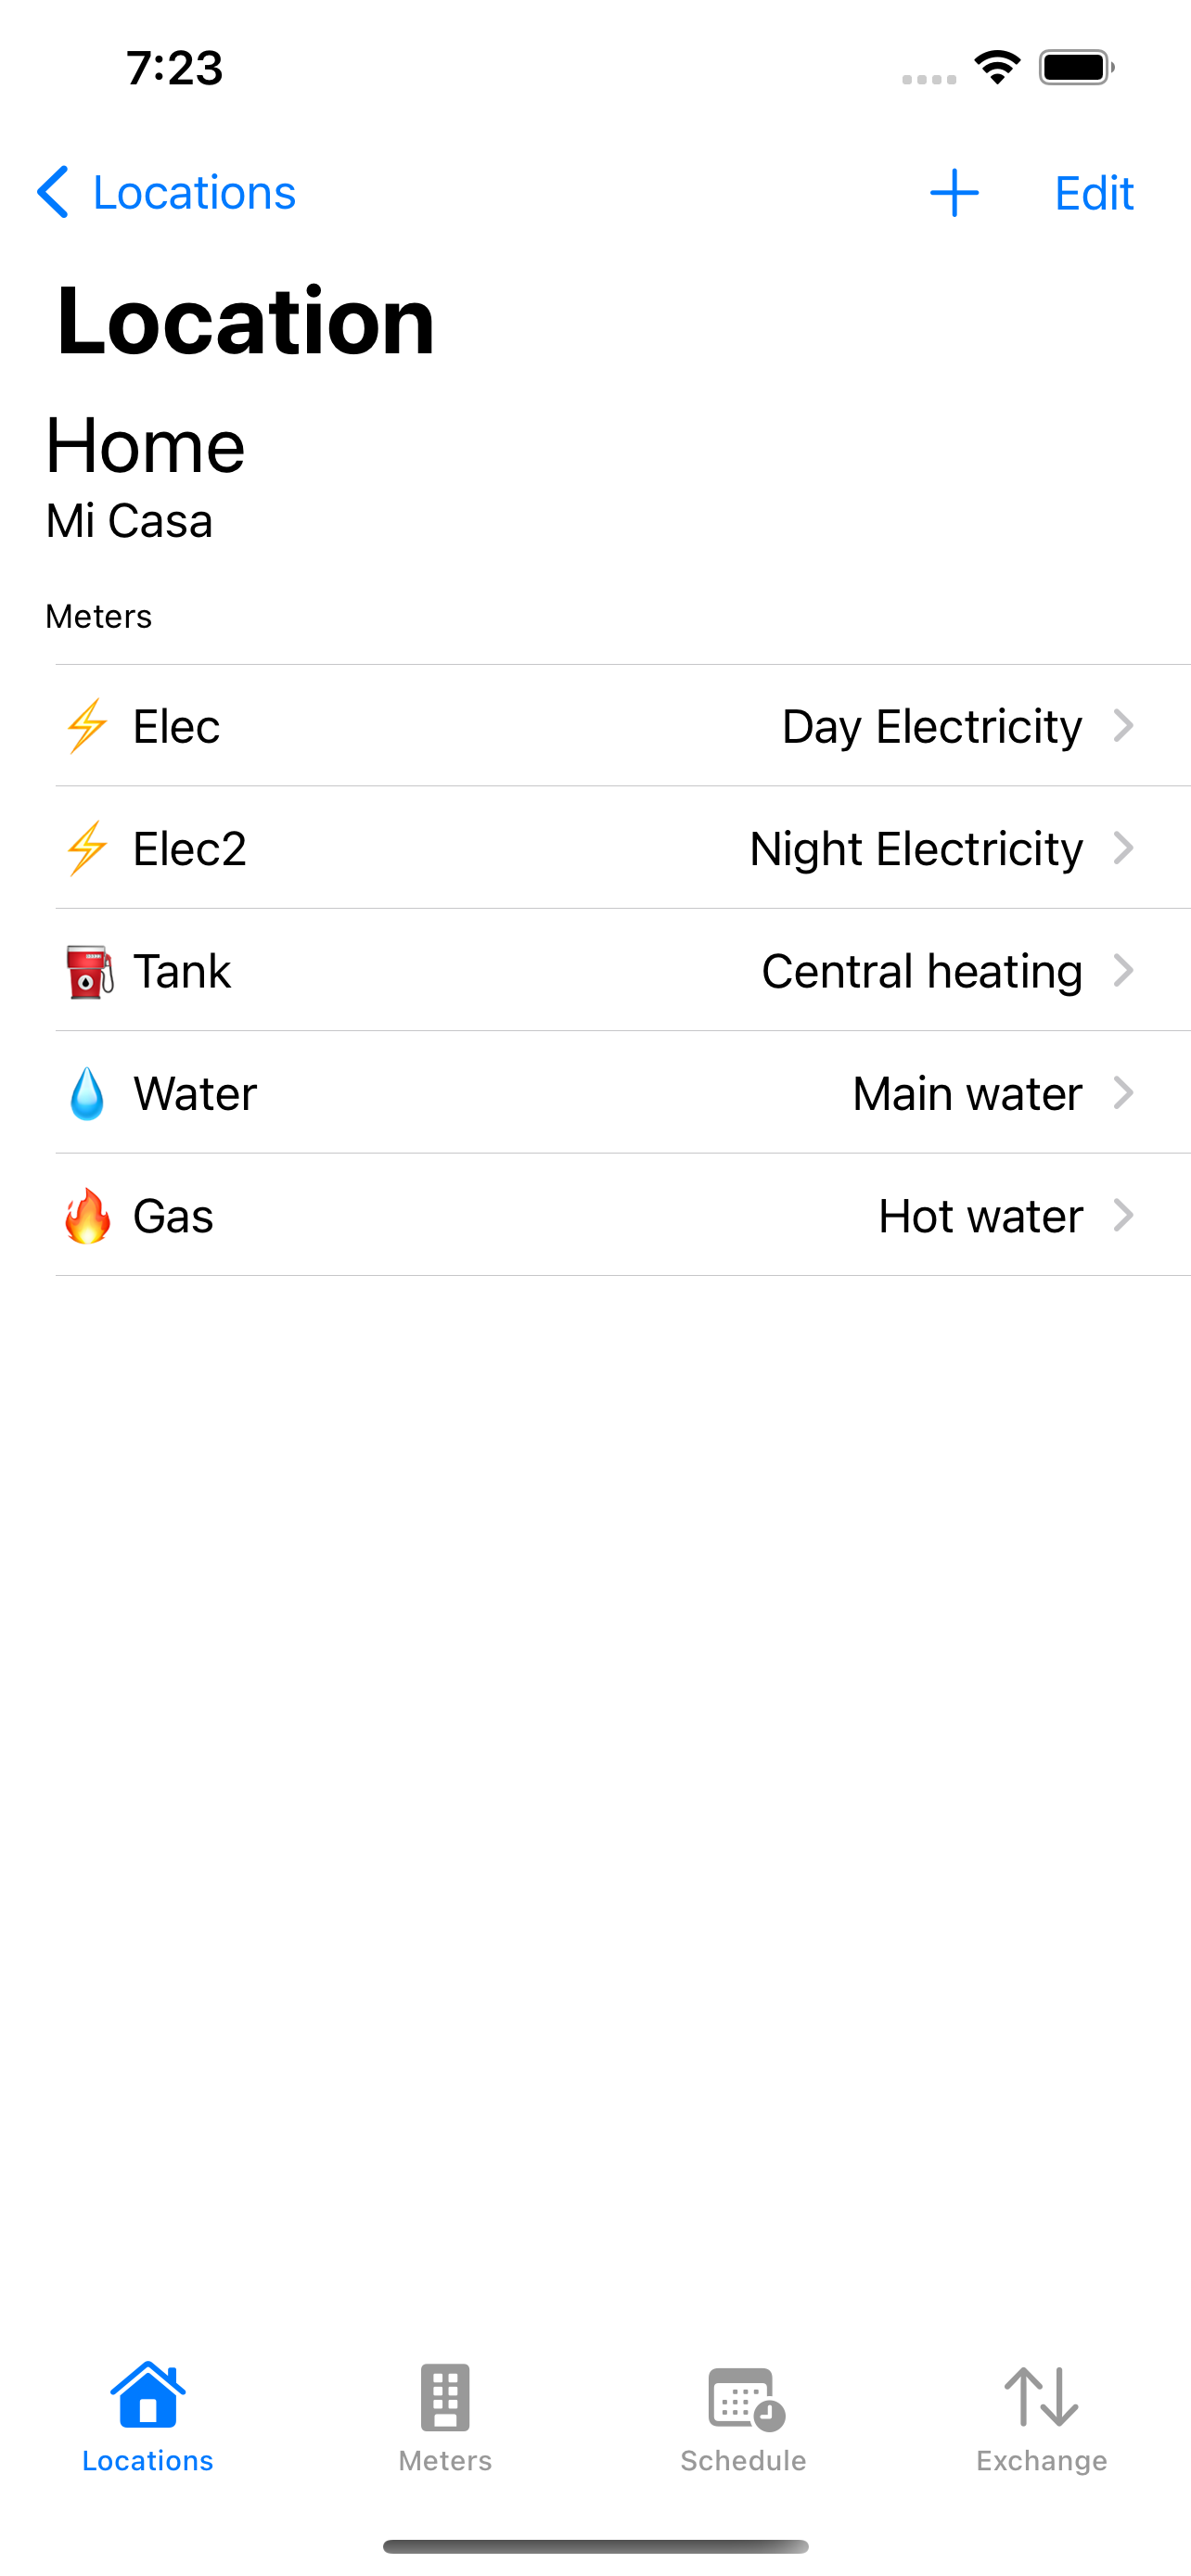Tap the Edit button
The width and height of the screenshot is (1191, 2576).
1094,193
